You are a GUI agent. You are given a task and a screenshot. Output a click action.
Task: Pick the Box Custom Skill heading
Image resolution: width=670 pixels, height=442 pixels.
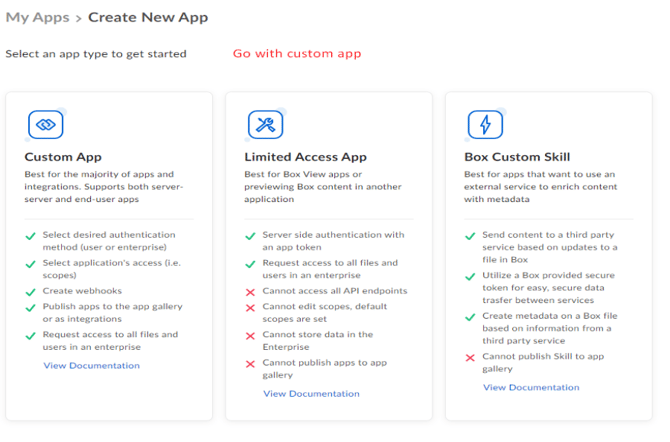click(x=517, y=157)
